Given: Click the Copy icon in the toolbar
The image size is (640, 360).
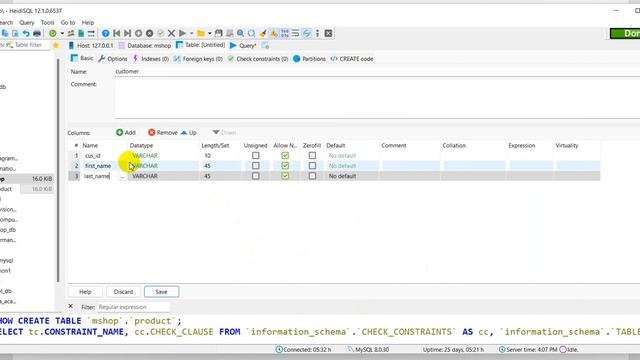Looking at the screenshot, I should coord(5,33).
